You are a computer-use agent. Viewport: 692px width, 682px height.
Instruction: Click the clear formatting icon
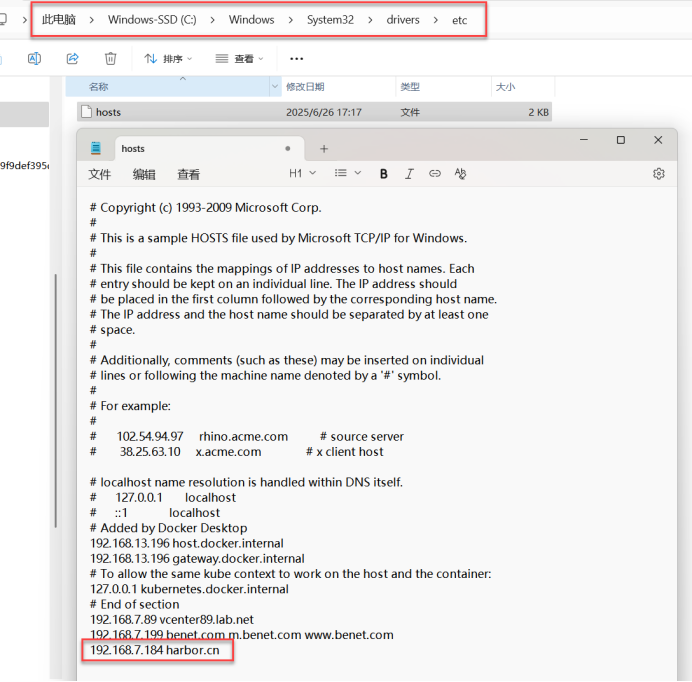[460, 173]
